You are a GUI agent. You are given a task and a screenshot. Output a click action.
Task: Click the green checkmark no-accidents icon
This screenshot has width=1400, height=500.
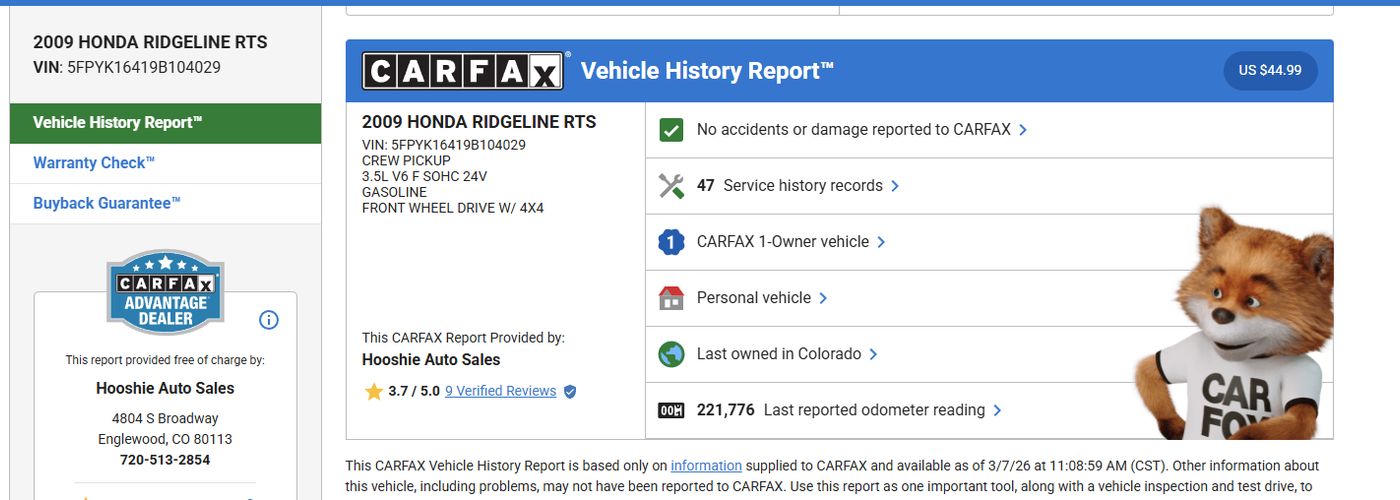click(671, 130)
